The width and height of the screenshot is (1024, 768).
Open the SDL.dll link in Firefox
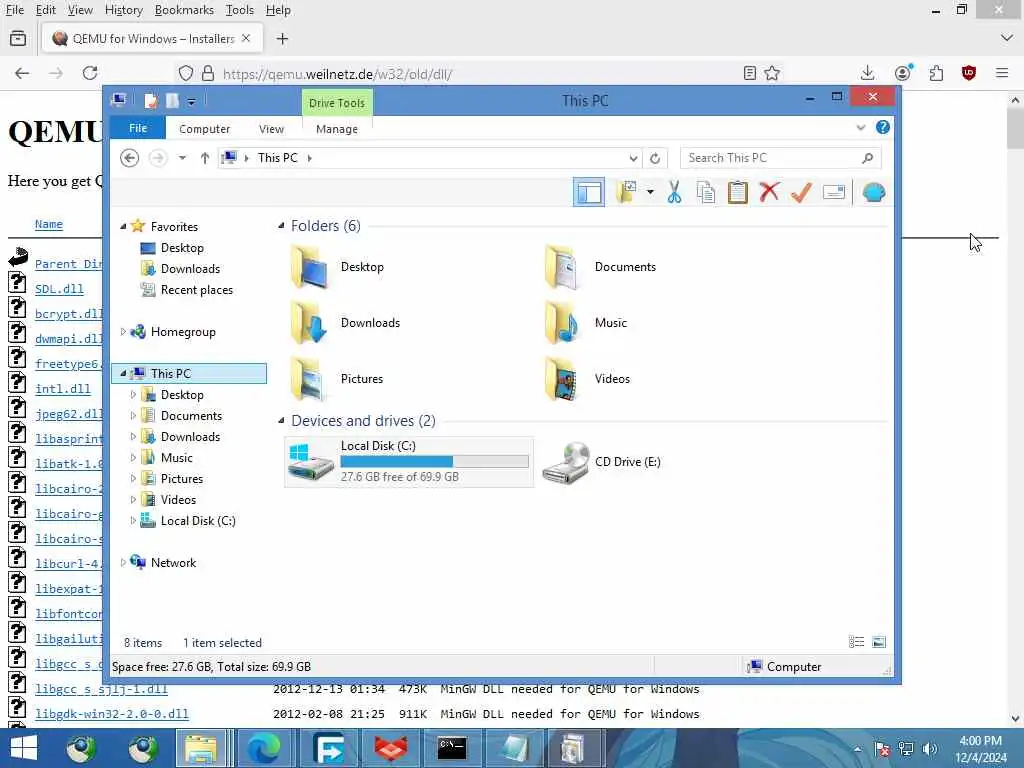[59, 289]
